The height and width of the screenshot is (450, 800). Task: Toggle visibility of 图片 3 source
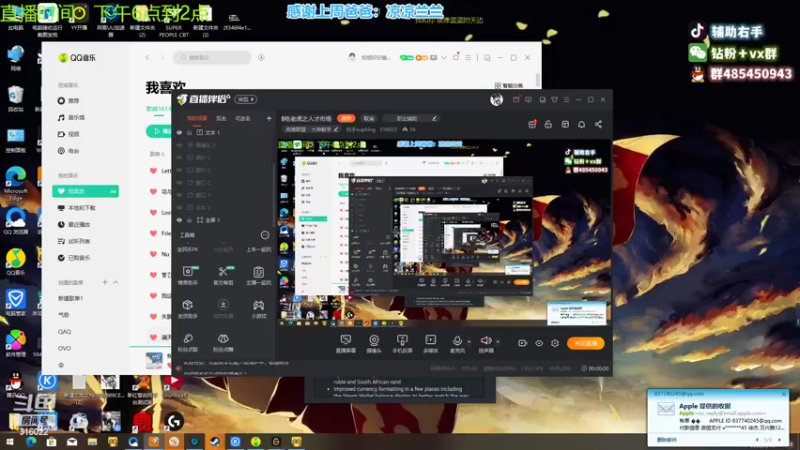coord(179,158)
